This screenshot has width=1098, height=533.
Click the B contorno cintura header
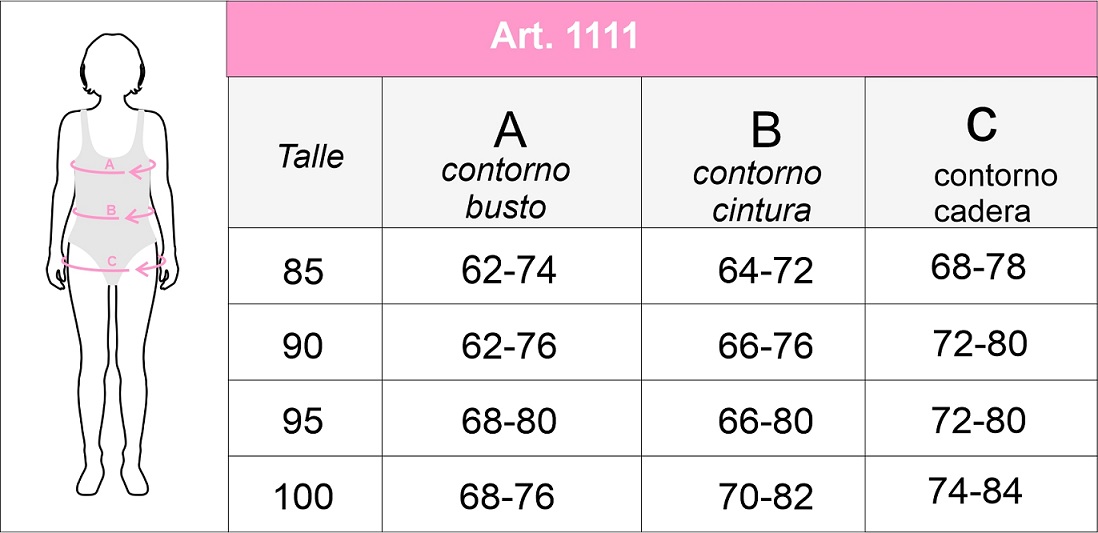[753, 152]
